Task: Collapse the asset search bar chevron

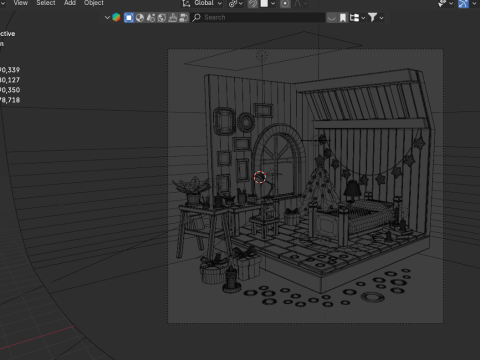Action: point(107,17)
